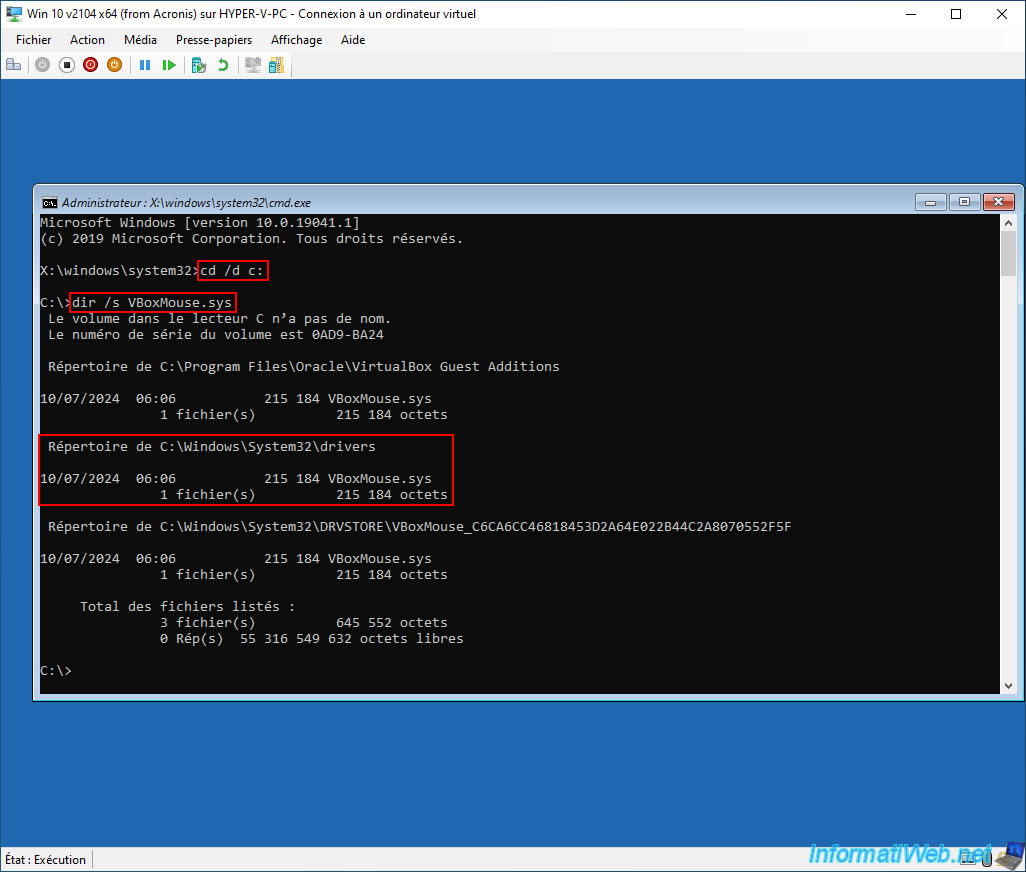Click the console vertical scrollbar thumb
The image size is (1026, 872).
[x=1008, y=254]
